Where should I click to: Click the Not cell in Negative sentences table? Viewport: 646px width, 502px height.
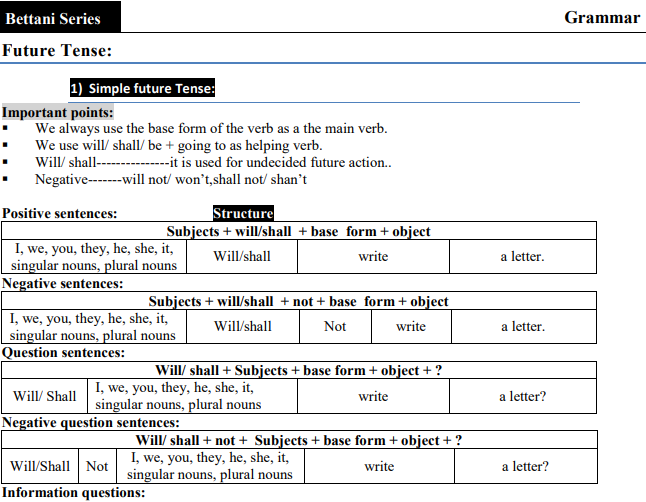point(335,326)
